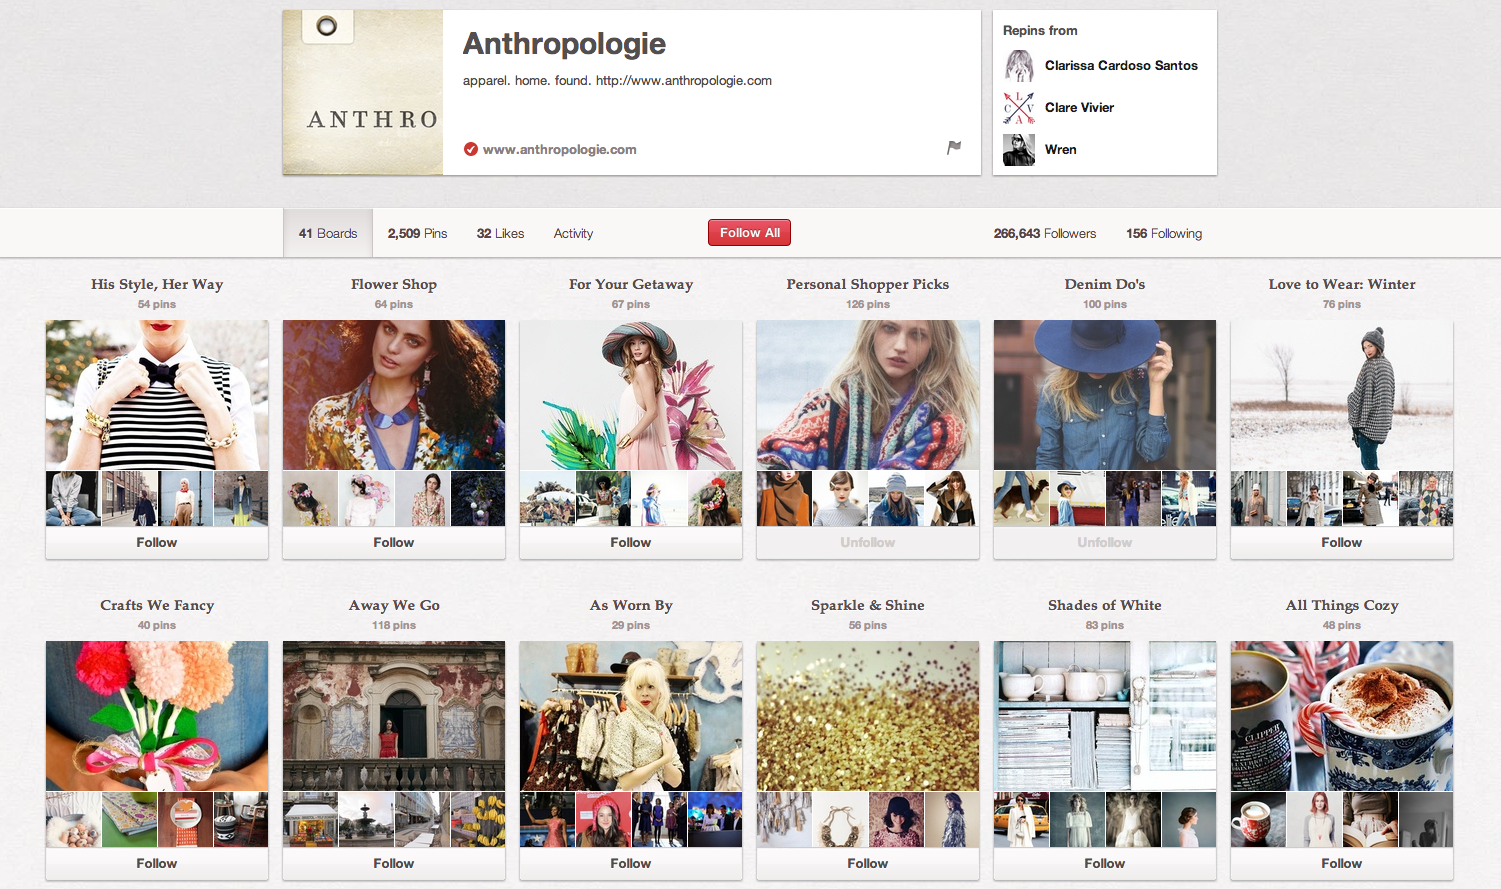Follow the Sparkle & Shine board
The width and height of the screenshot is (1501, 889).
(x=868, y=863)
